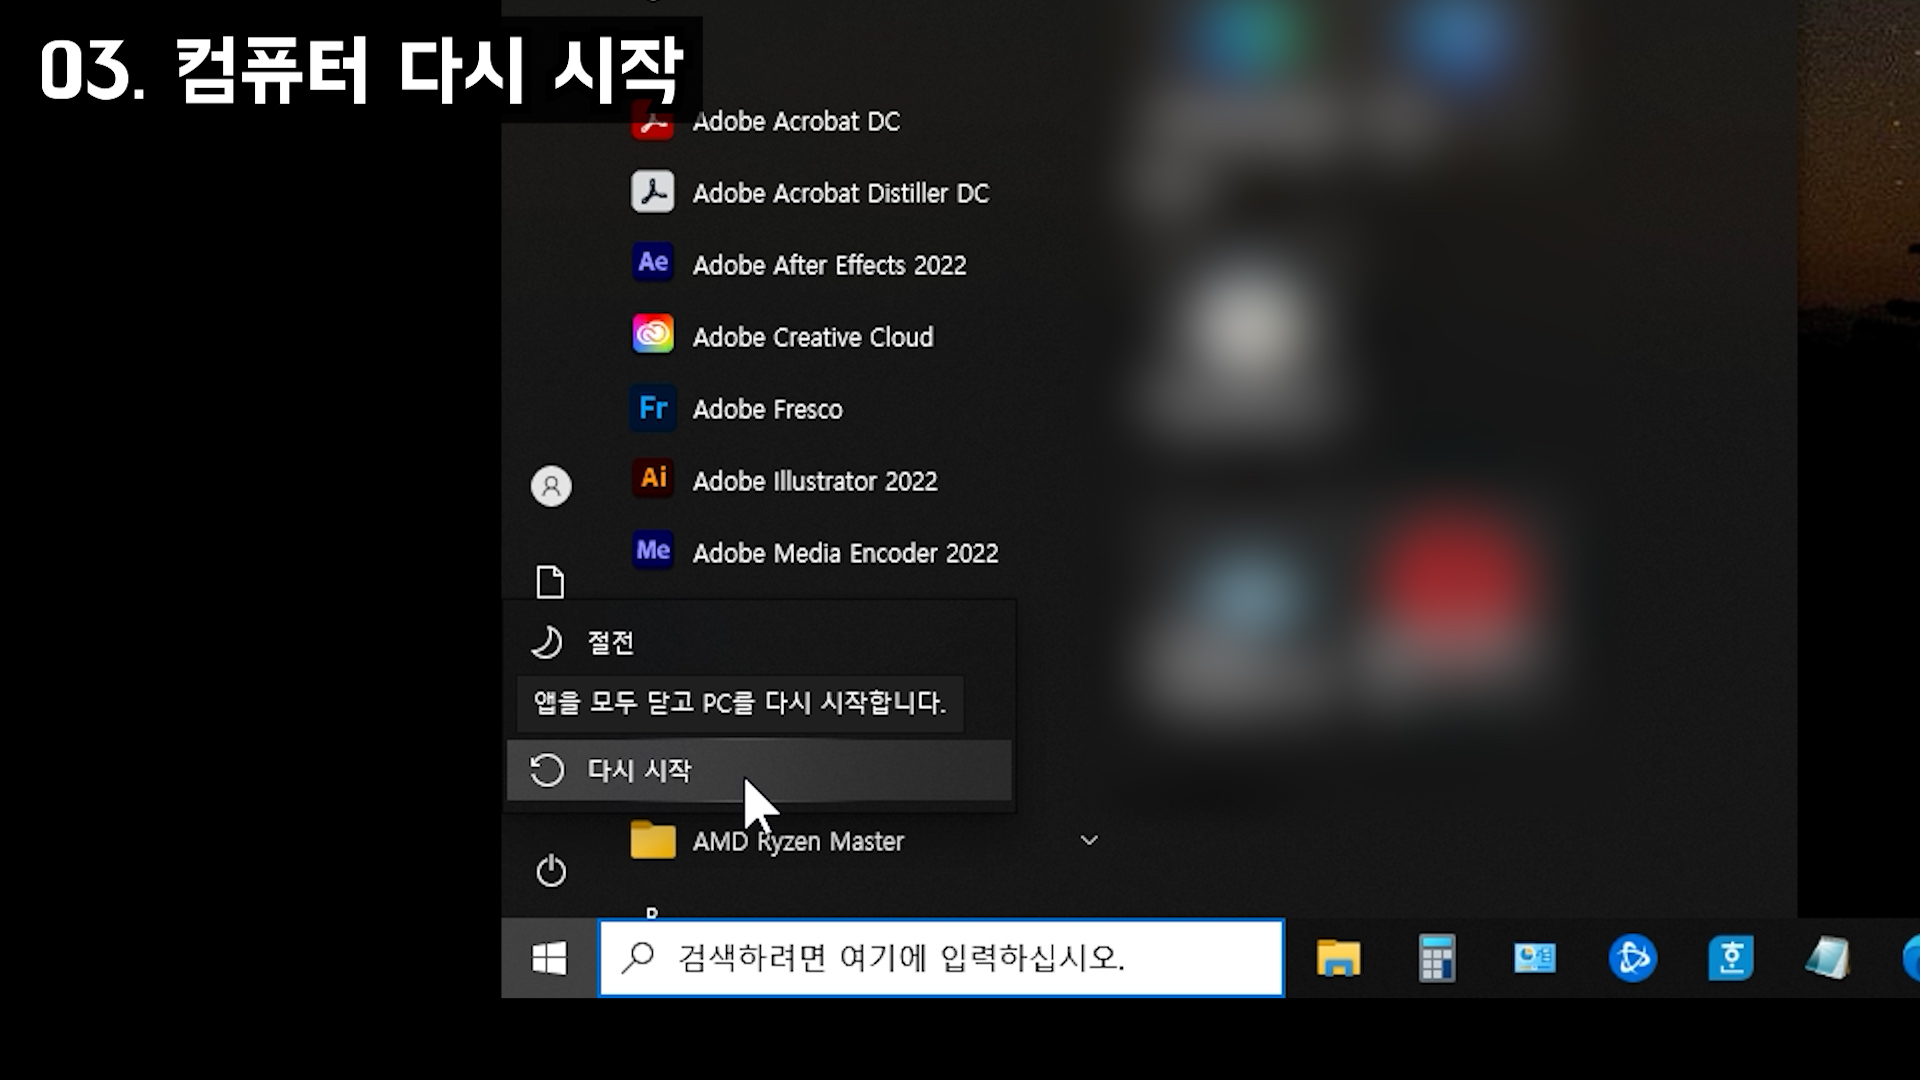Open the blue circular taskbar app icon
This screenshot has height=1080, width=1920.
click(x=1632, y=958)
